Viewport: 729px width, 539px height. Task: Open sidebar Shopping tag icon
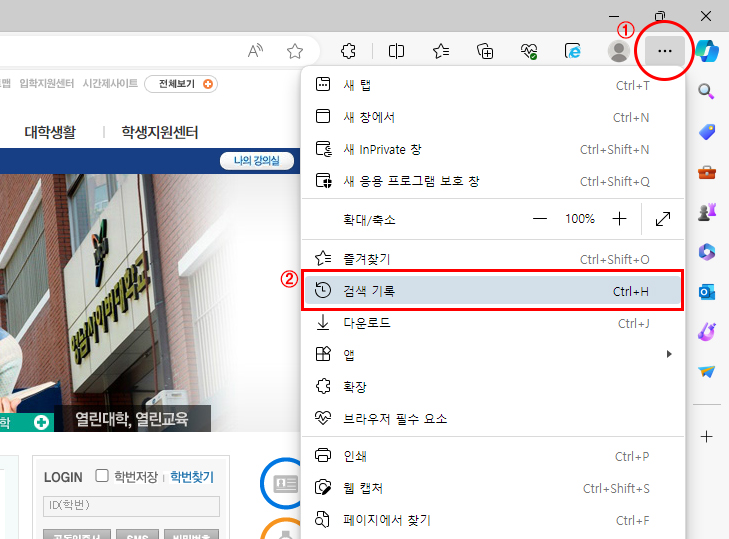click(x=707, y=132)
